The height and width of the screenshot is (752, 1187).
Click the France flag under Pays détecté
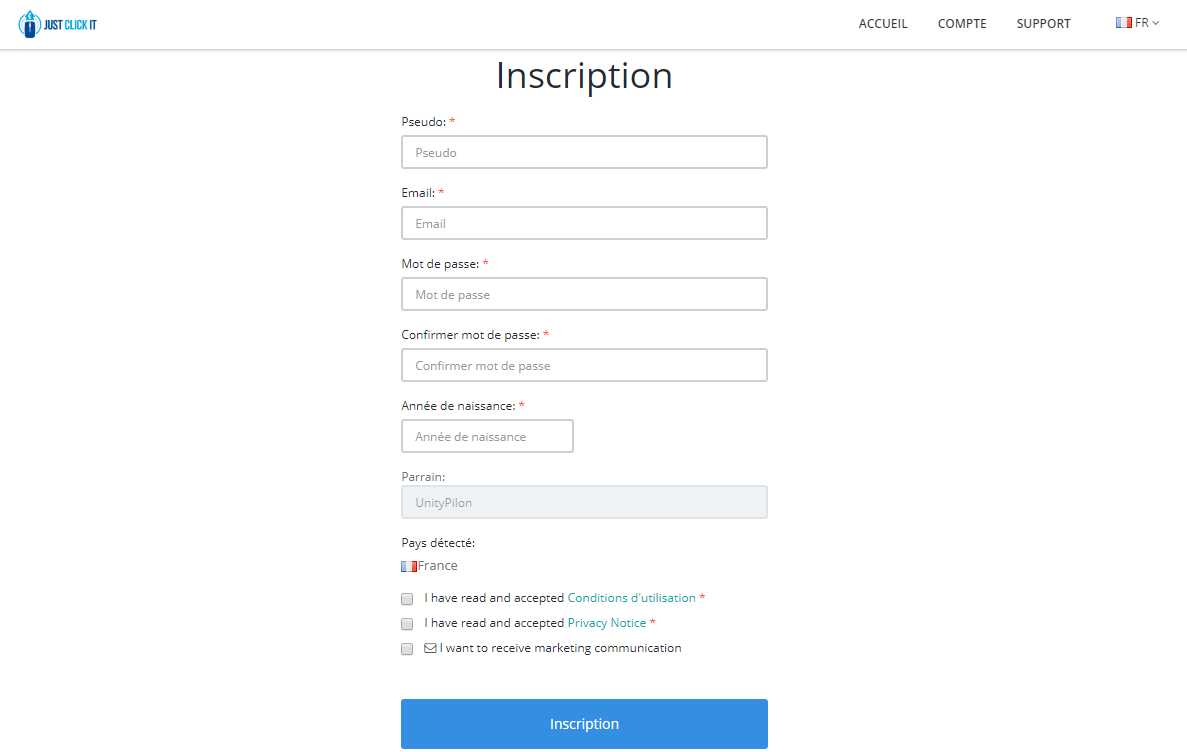409,566
